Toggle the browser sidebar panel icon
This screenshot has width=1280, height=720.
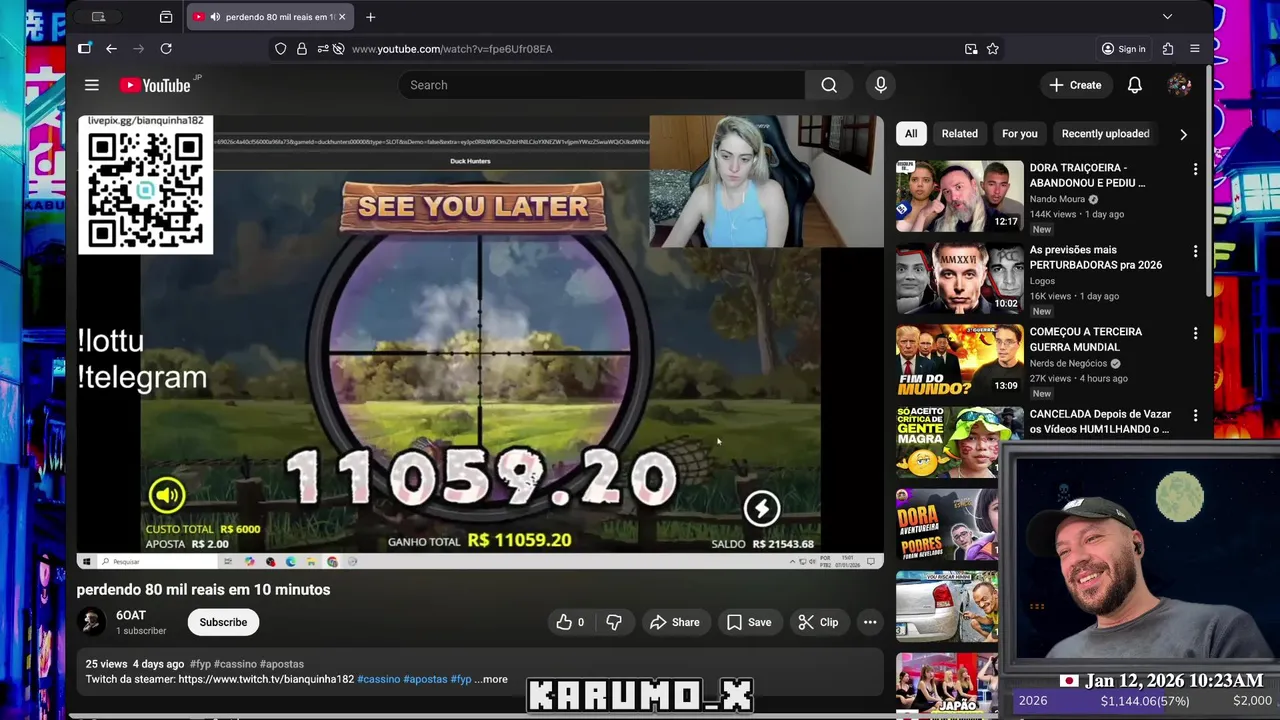coord(85,49)
